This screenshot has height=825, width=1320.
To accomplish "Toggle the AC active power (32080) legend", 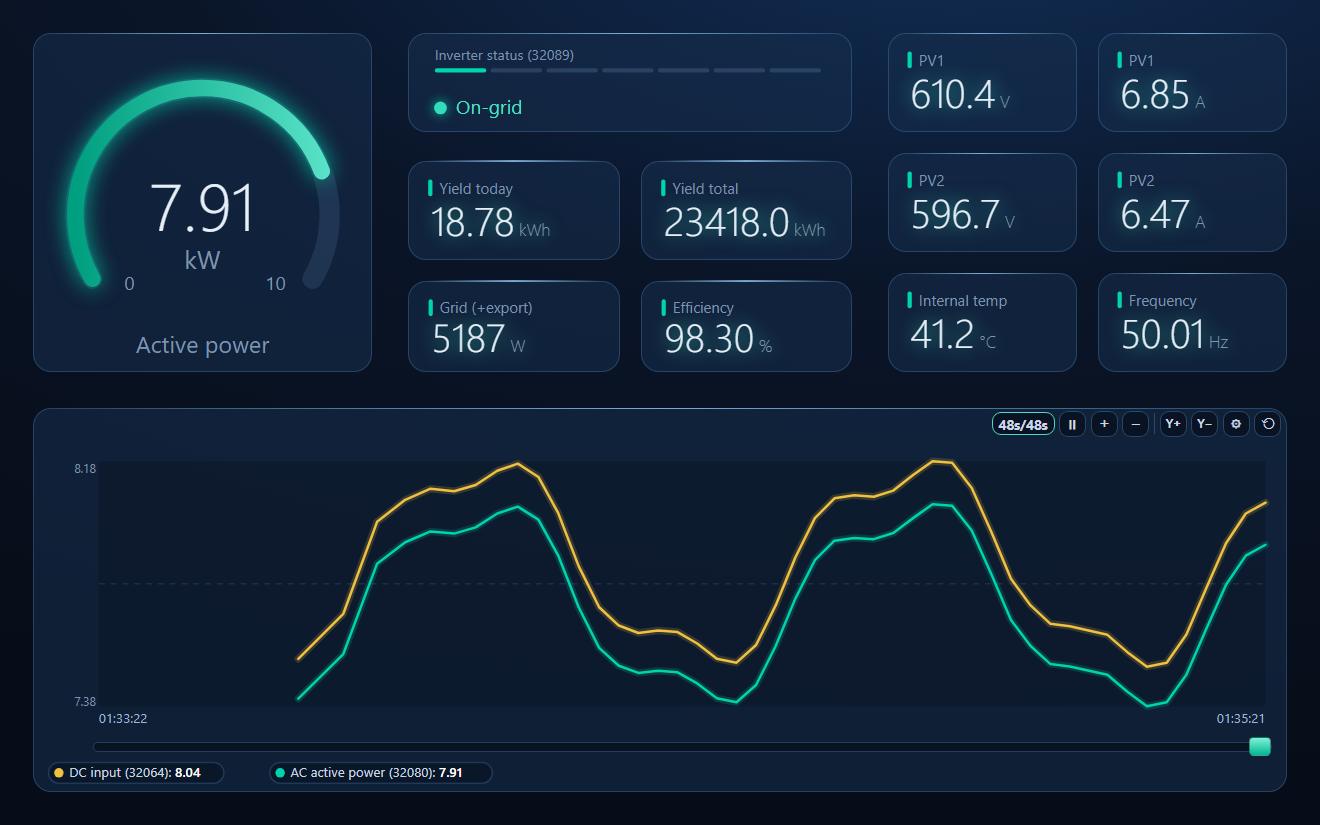I will pos(381,773).
